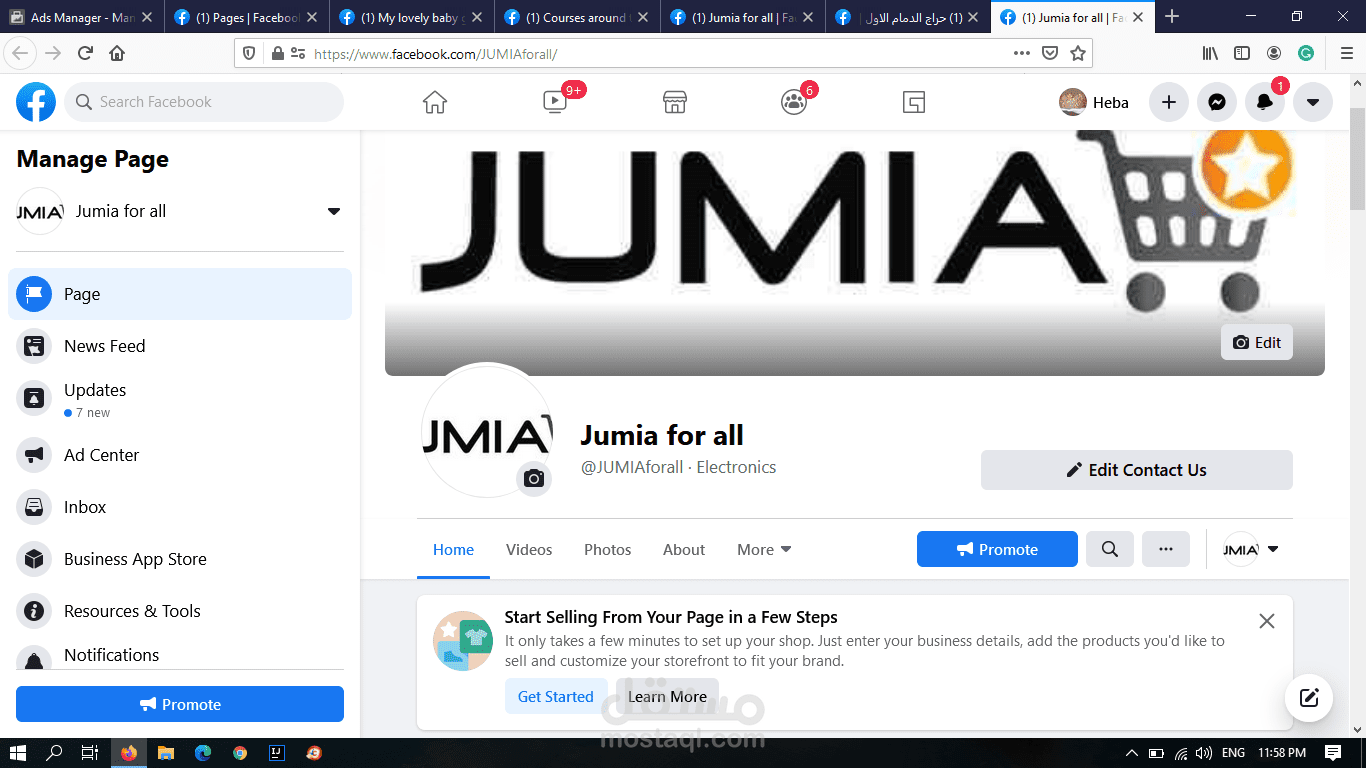Open Firefox home page icon
The width and height of the screenshot is (1366, 768).
point(117,53)
